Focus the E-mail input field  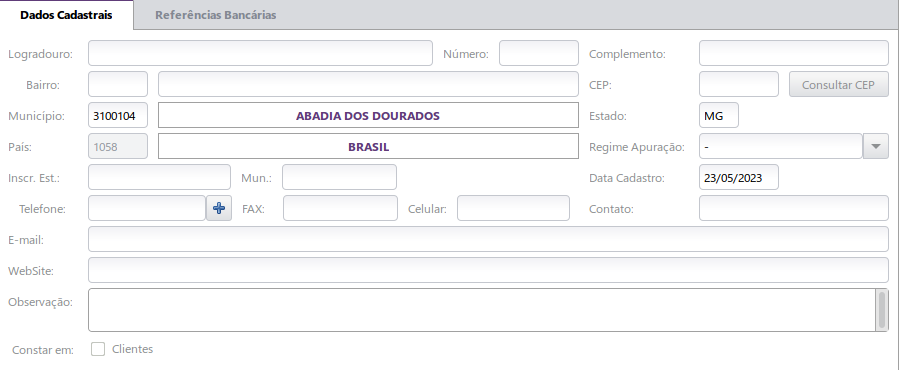point(488,239)
